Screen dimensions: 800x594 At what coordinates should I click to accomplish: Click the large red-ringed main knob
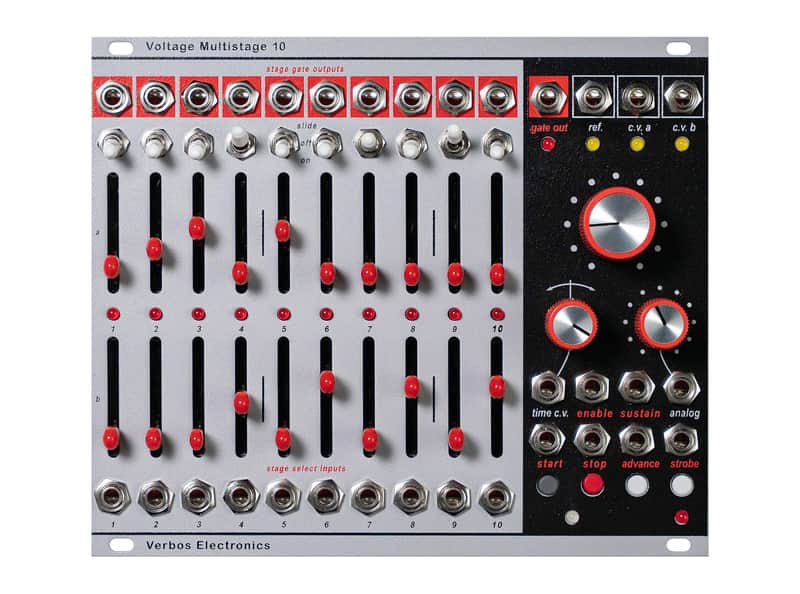point(618,224)
